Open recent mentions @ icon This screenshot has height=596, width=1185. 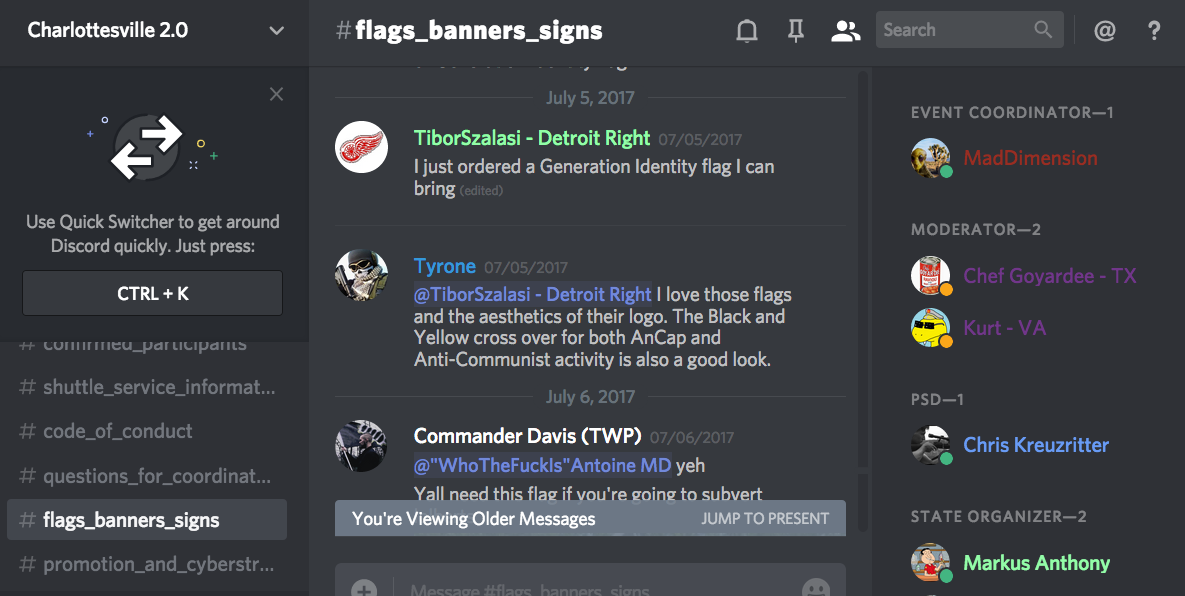pyautogui.click(x=1104, y=30)
